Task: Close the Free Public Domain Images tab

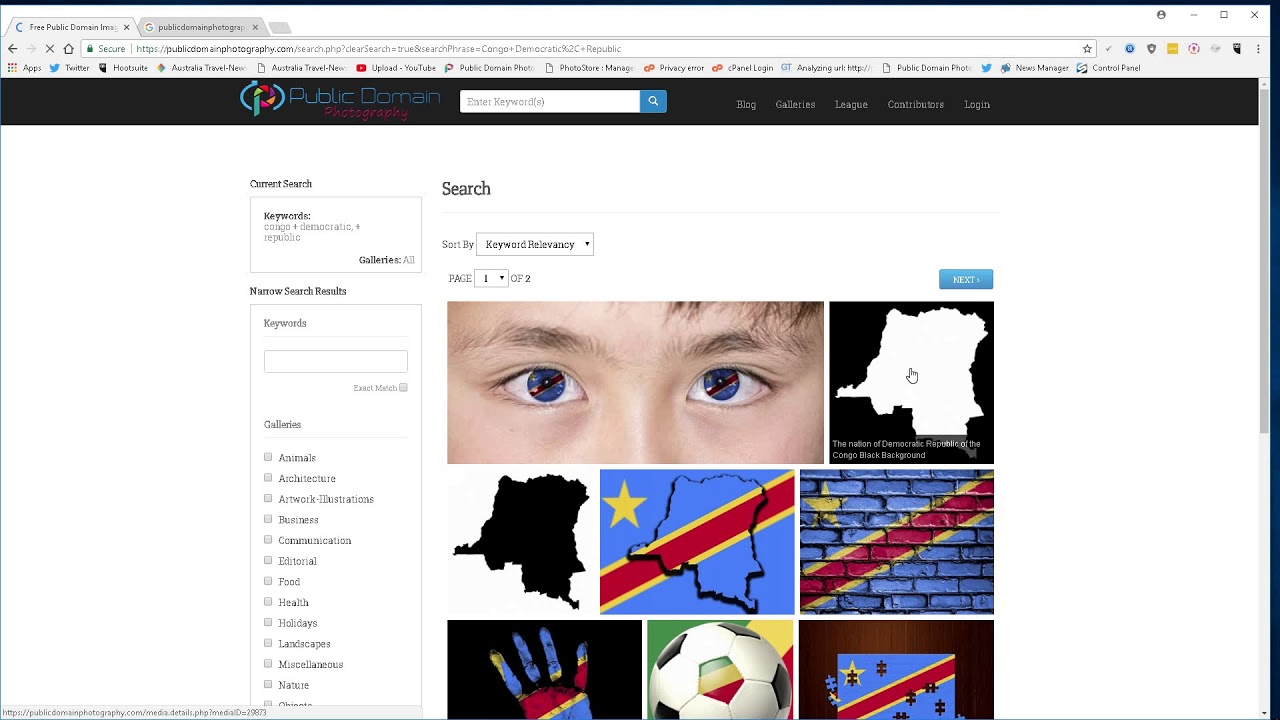Action: click(x=127, y=27)
